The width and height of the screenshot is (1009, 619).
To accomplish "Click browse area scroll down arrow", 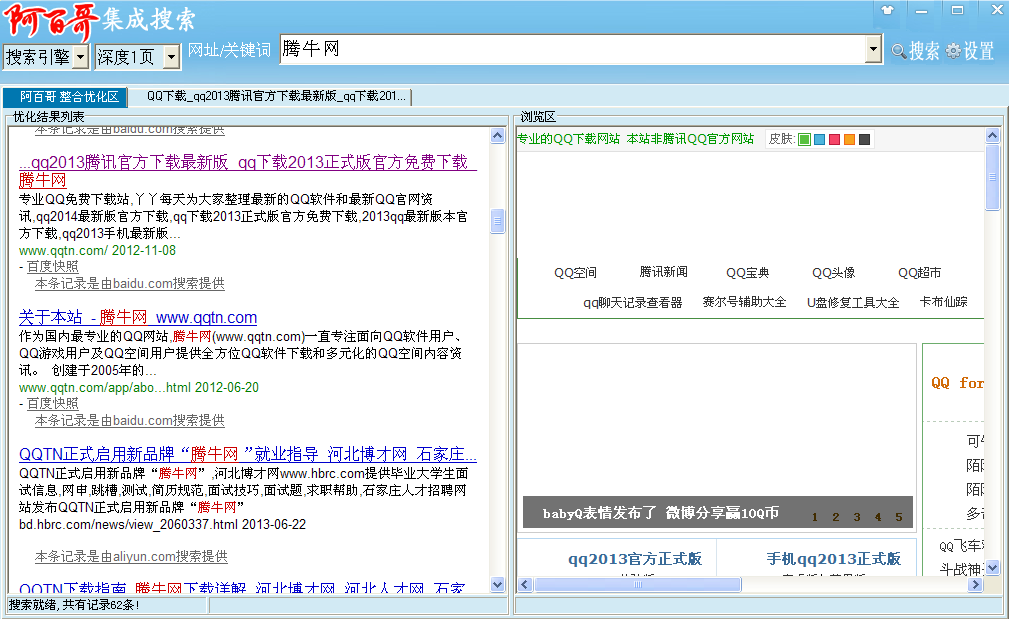I will [x=992, y=568].
